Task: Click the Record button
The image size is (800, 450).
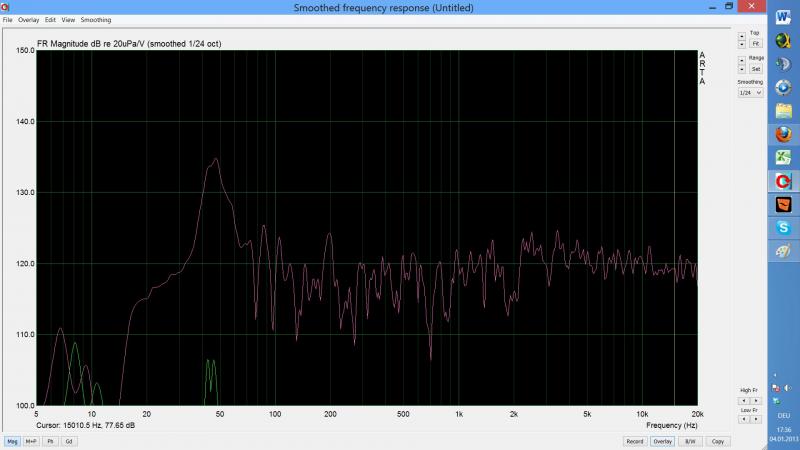Action: click(x=634, y=441)
